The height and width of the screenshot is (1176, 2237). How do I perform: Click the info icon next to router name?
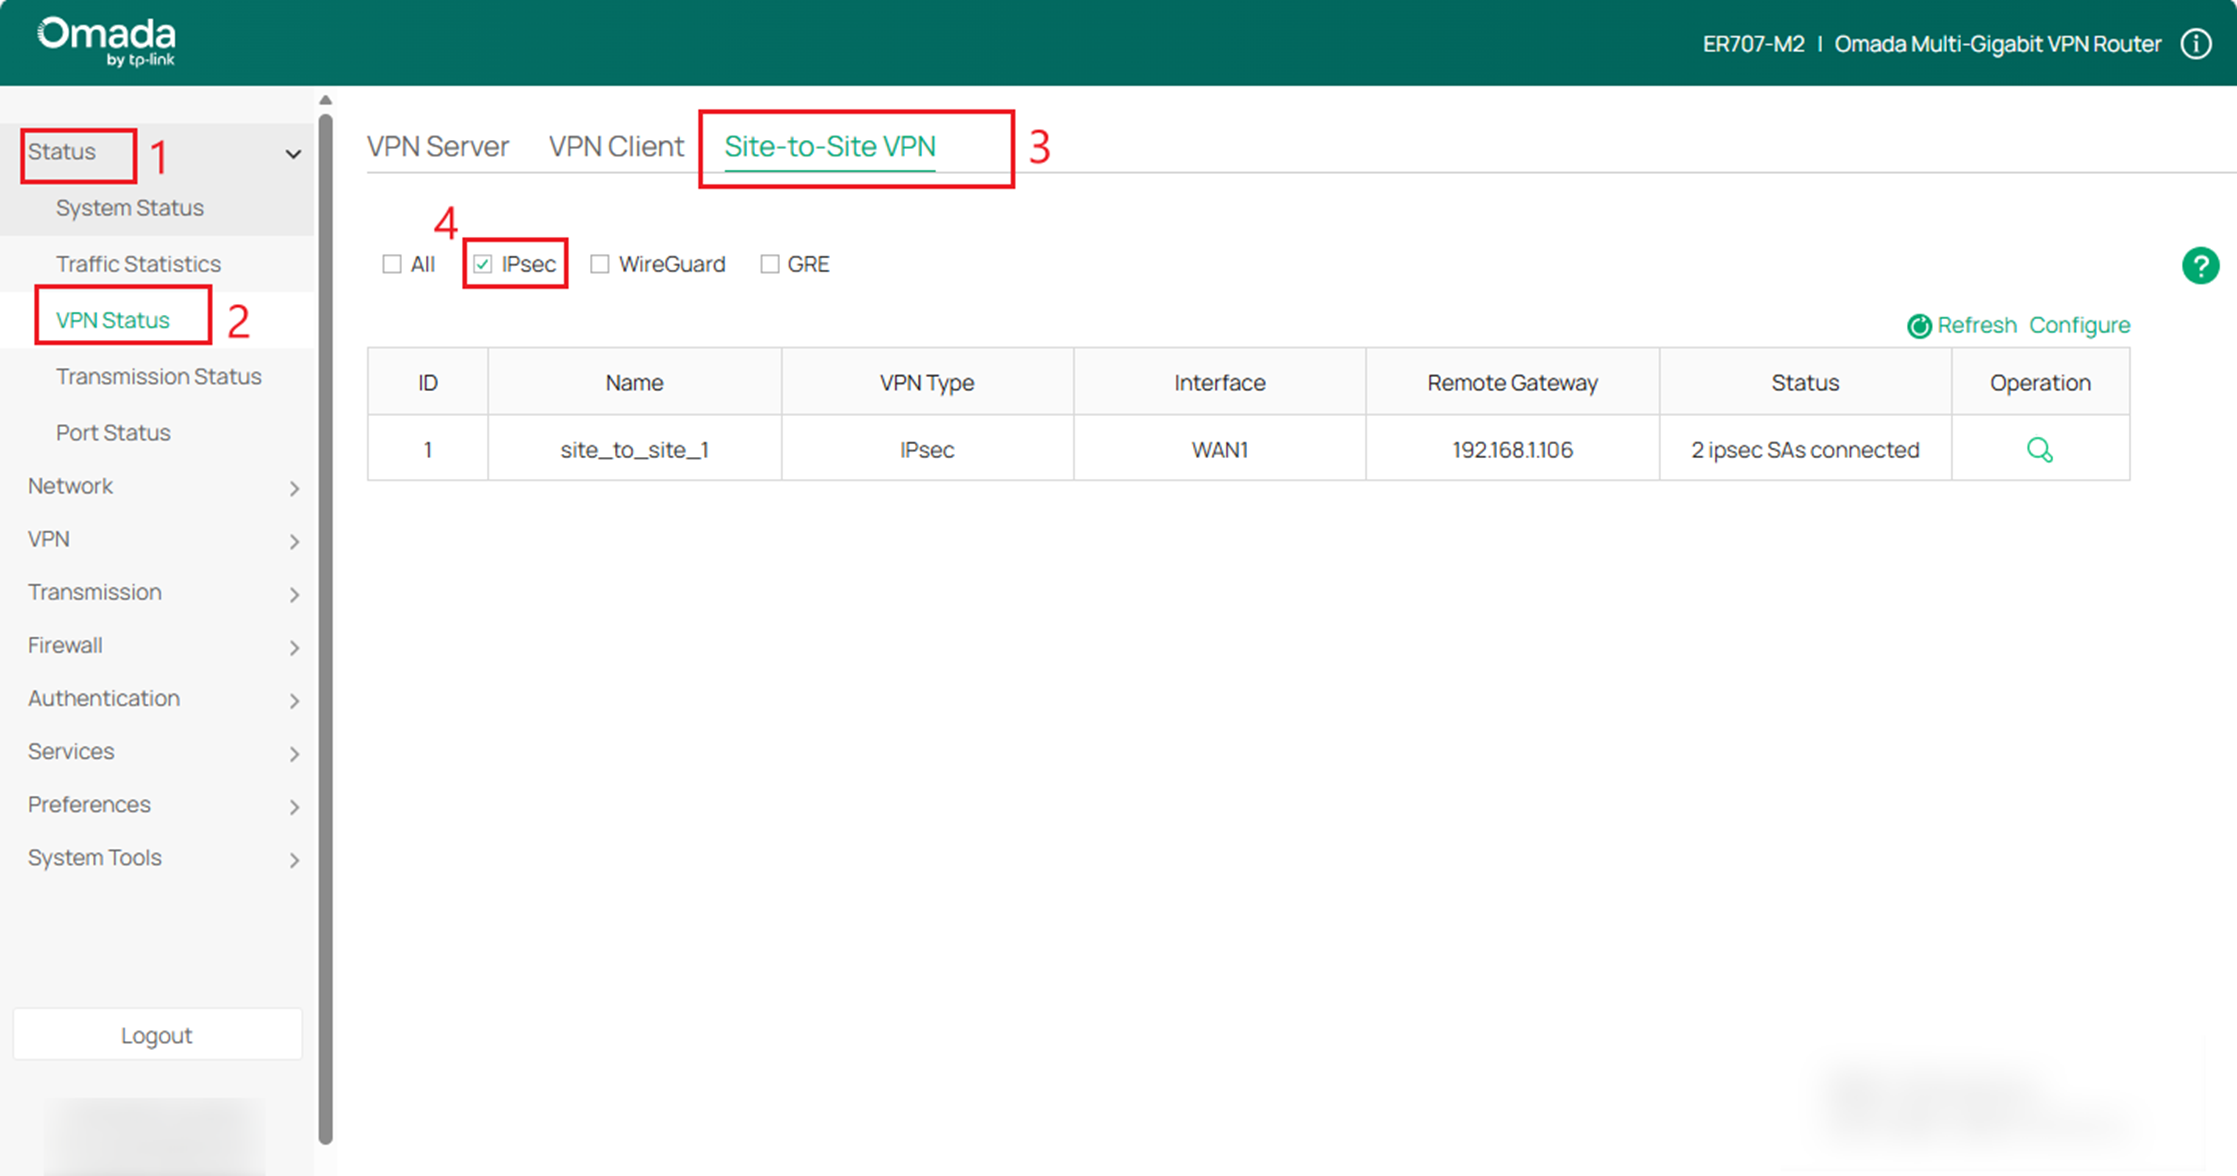coord(2196,43)
